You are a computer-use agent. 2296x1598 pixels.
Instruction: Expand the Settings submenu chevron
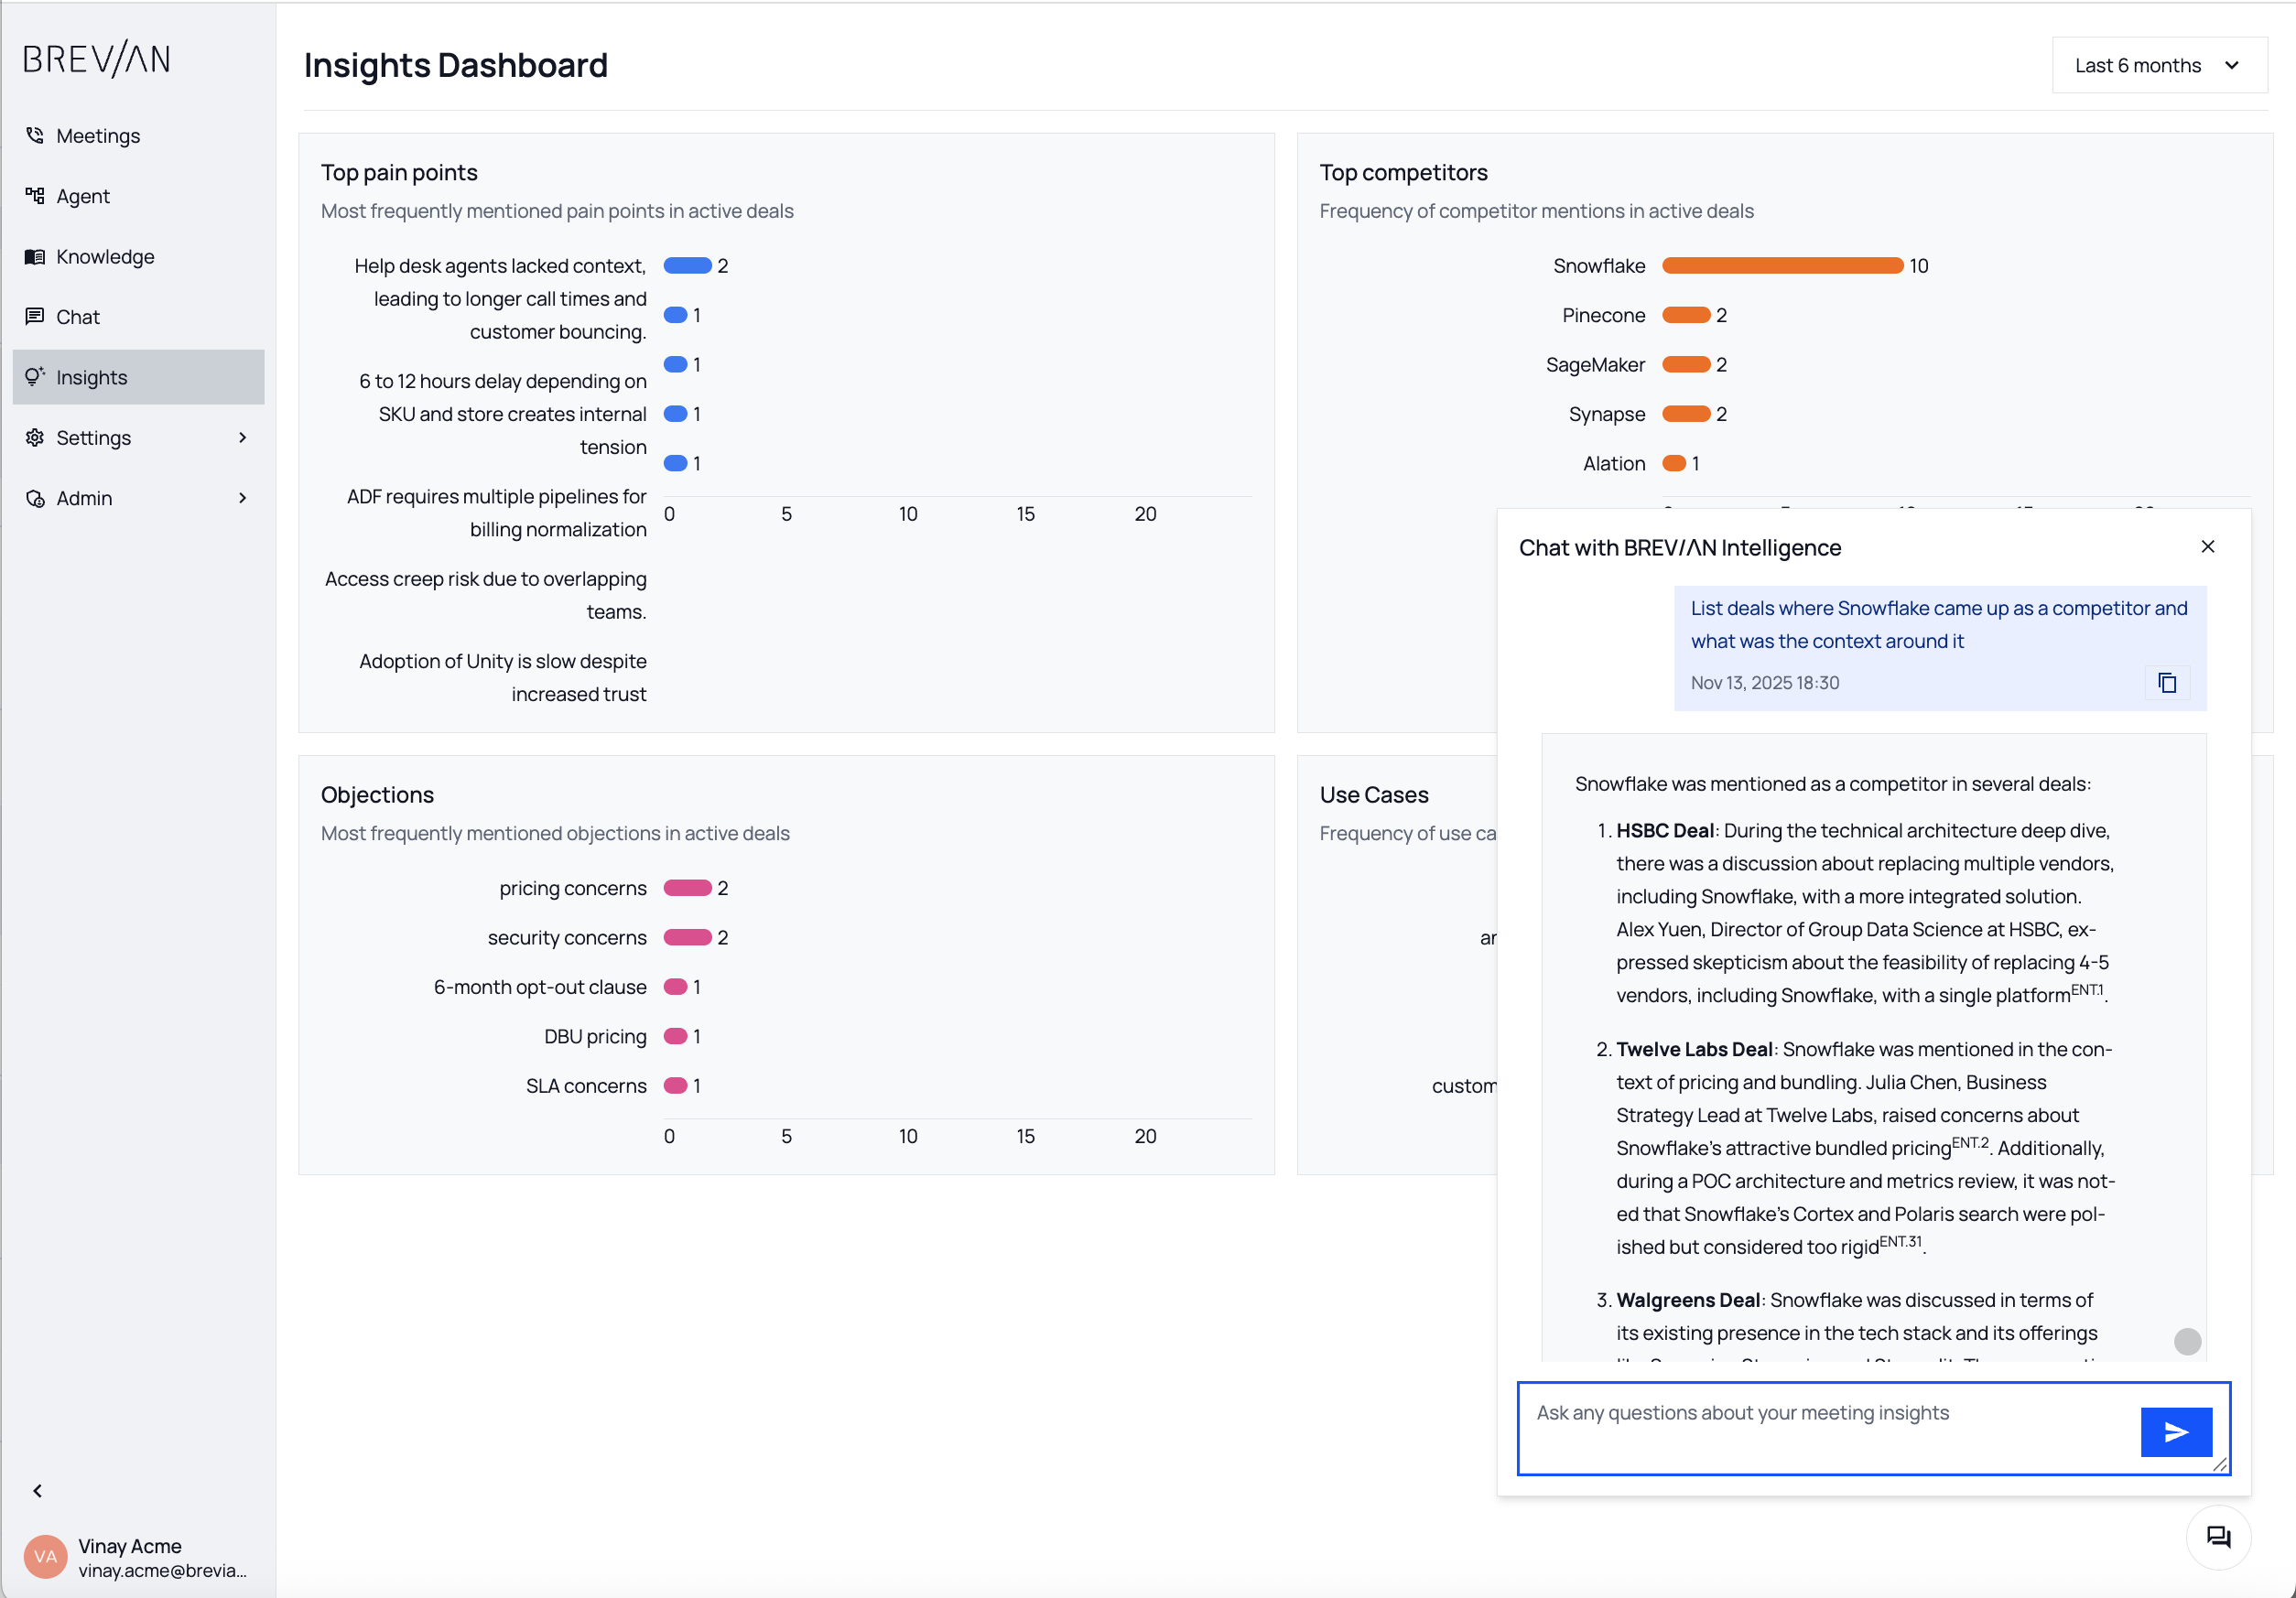tap(242, 437)
